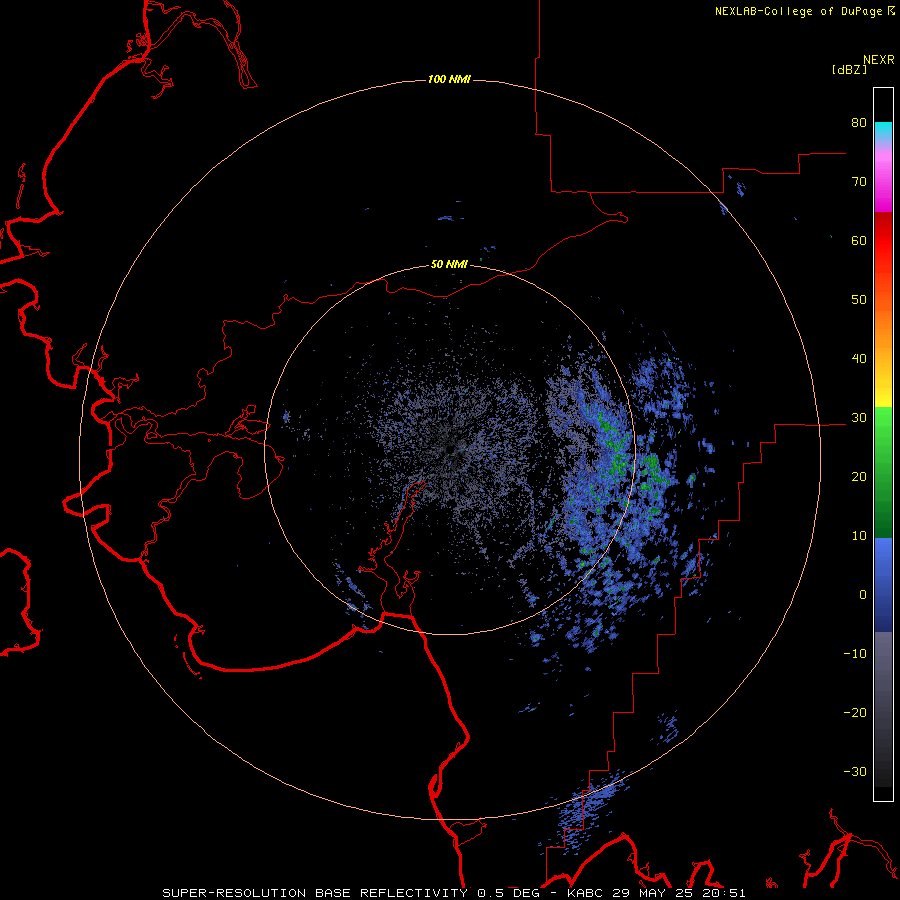Click the 100 NMI range ring label

coord(449,79)
